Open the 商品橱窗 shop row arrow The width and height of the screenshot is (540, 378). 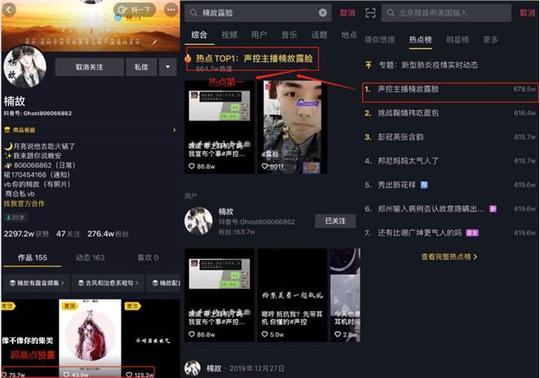pos(174,130)
